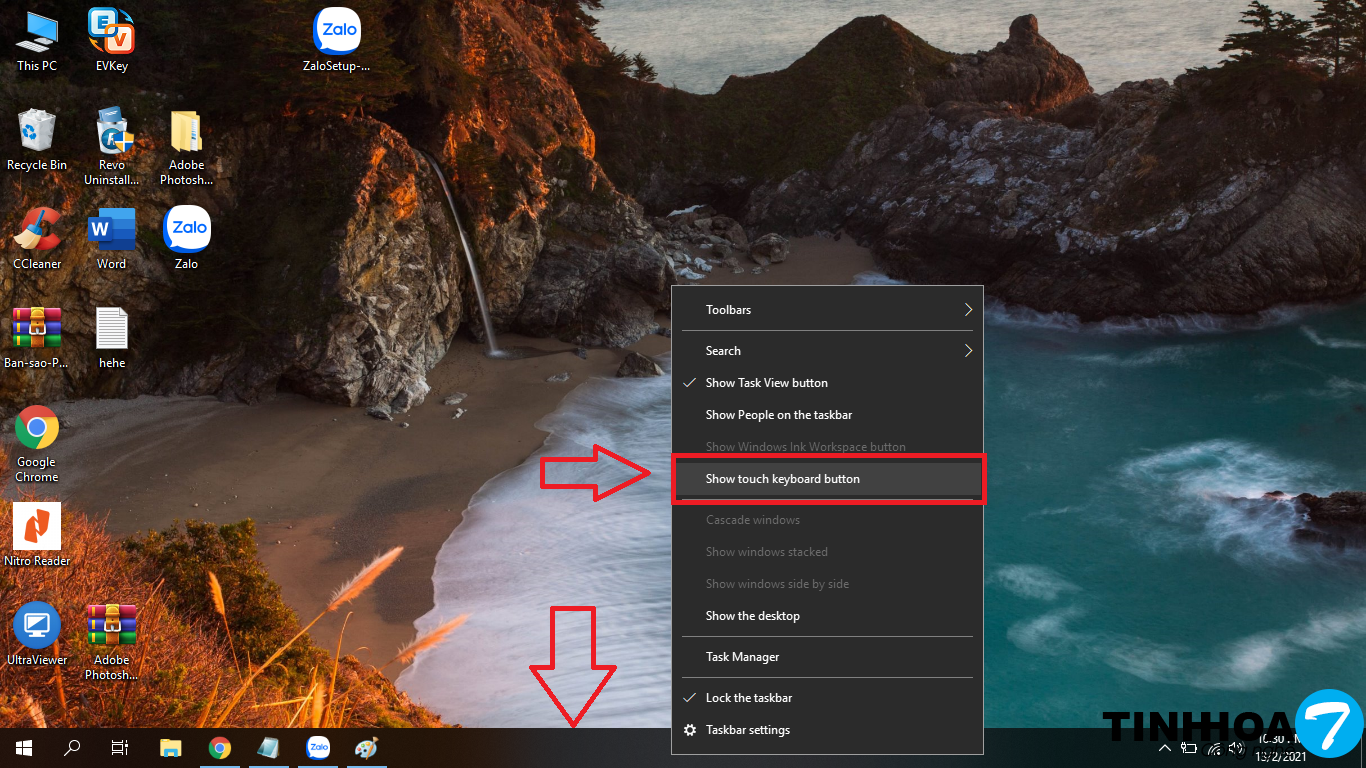1366x768 pixels.
Task: Toggle Lock the taskbar option
Action: pyautogui.click(x=748, y=698)
